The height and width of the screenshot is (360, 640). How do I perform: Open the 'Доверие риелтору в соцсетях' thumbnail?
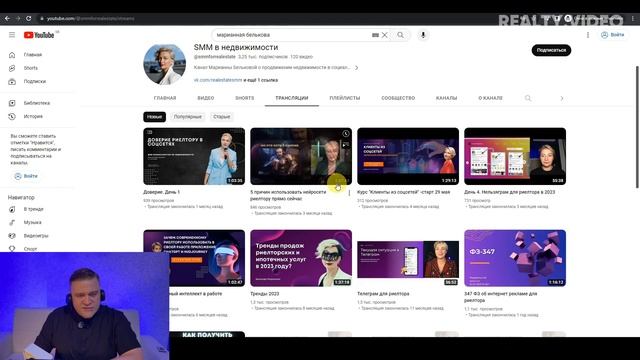[x=194, y=156]
